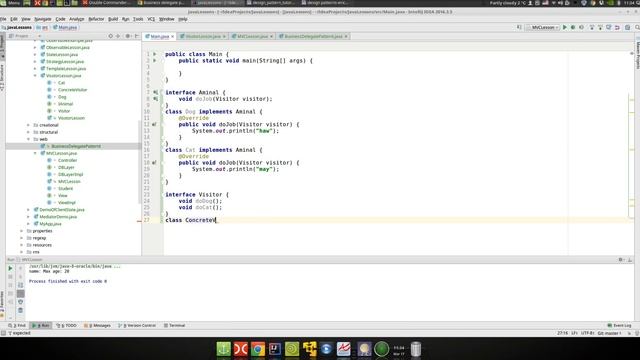Select DBLayerImpl in project tree

tap(70, 174)
